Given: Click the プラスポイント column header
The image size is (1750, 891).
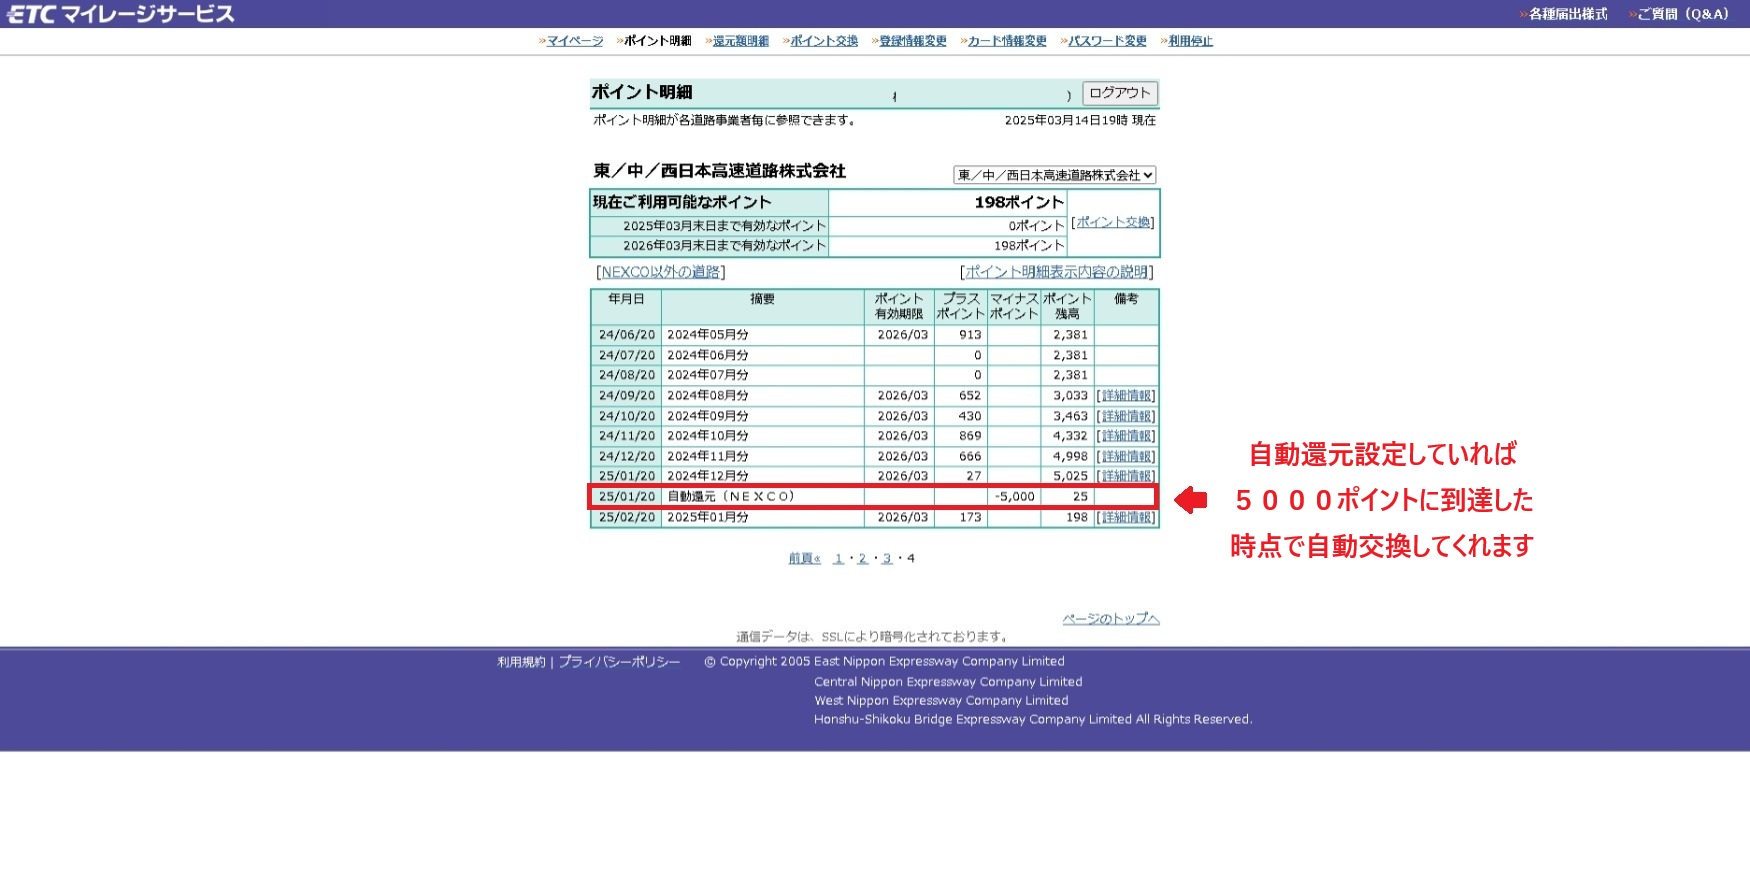Looking at the screenshot, I should click(960, 306).
